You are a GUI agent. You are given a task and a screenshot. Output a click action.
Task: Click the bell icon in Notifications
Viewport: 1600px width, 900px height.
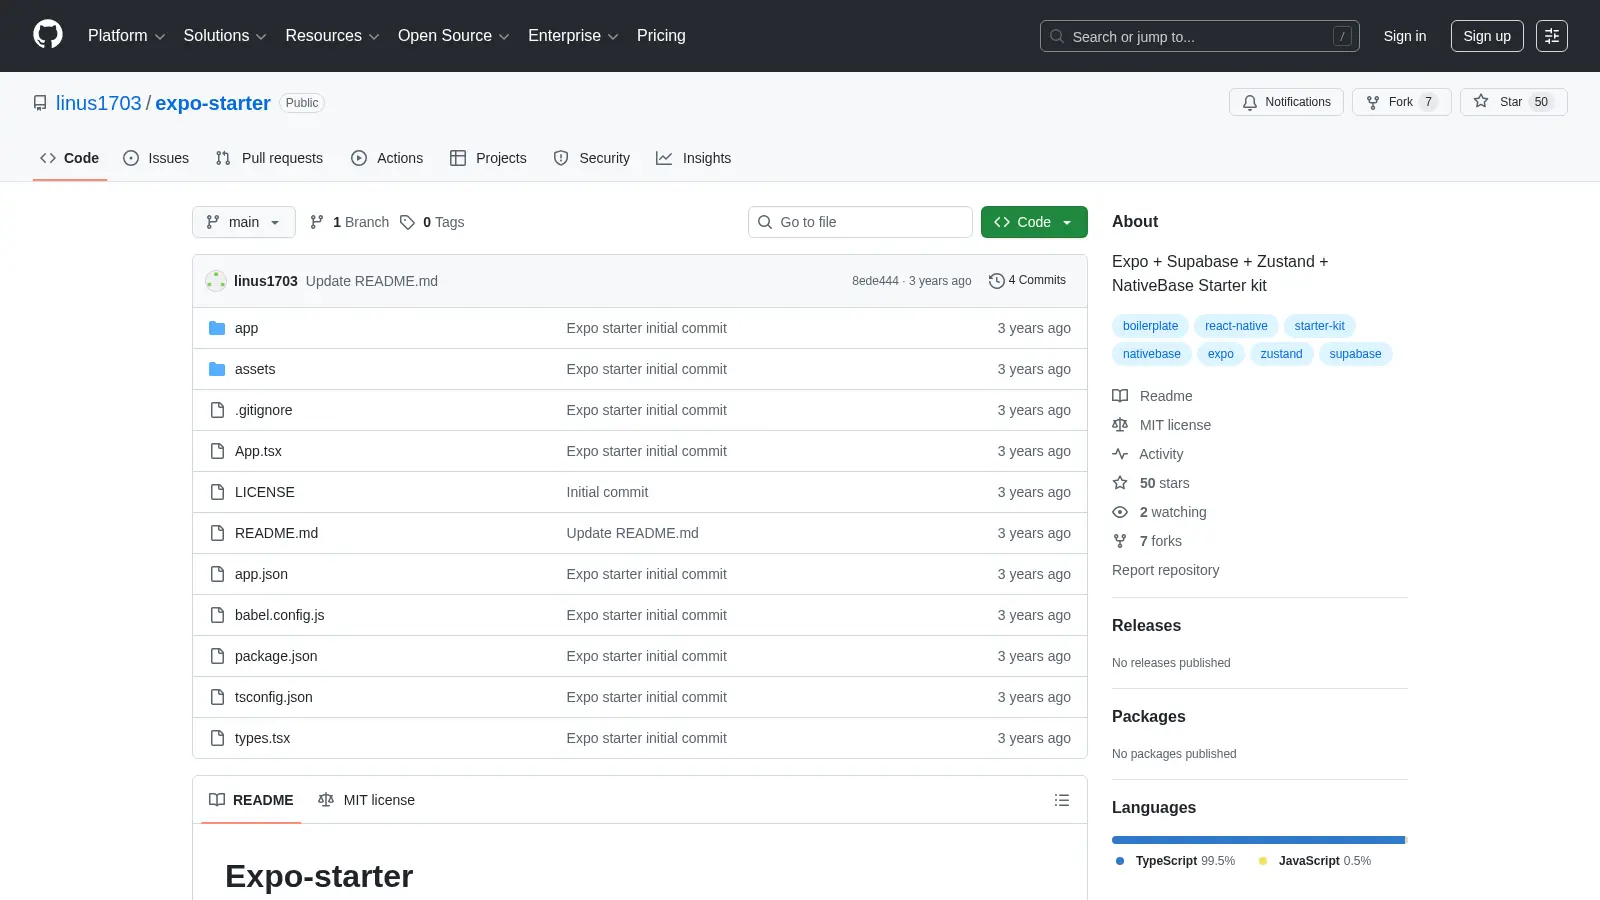(1250, 102)
